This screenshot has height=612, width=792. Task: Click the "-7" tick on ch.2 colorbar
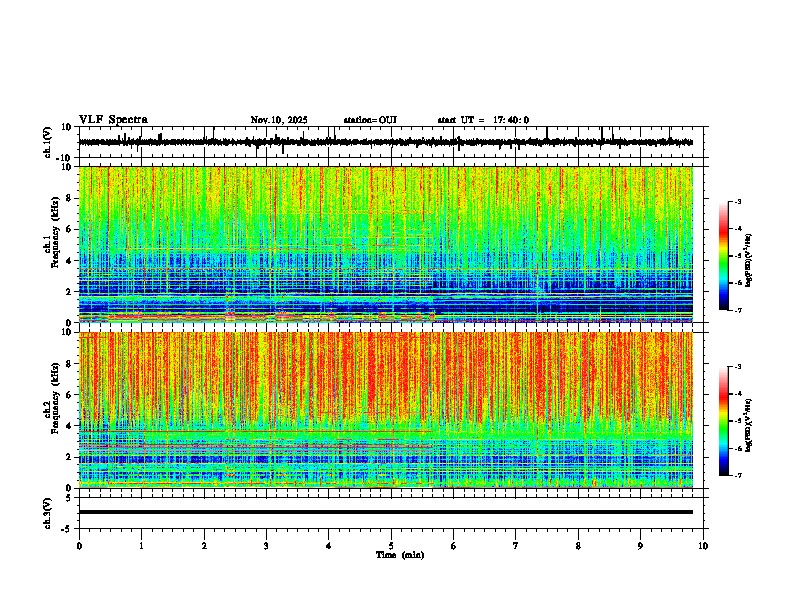pyautogui.click(x=737, y=476)
